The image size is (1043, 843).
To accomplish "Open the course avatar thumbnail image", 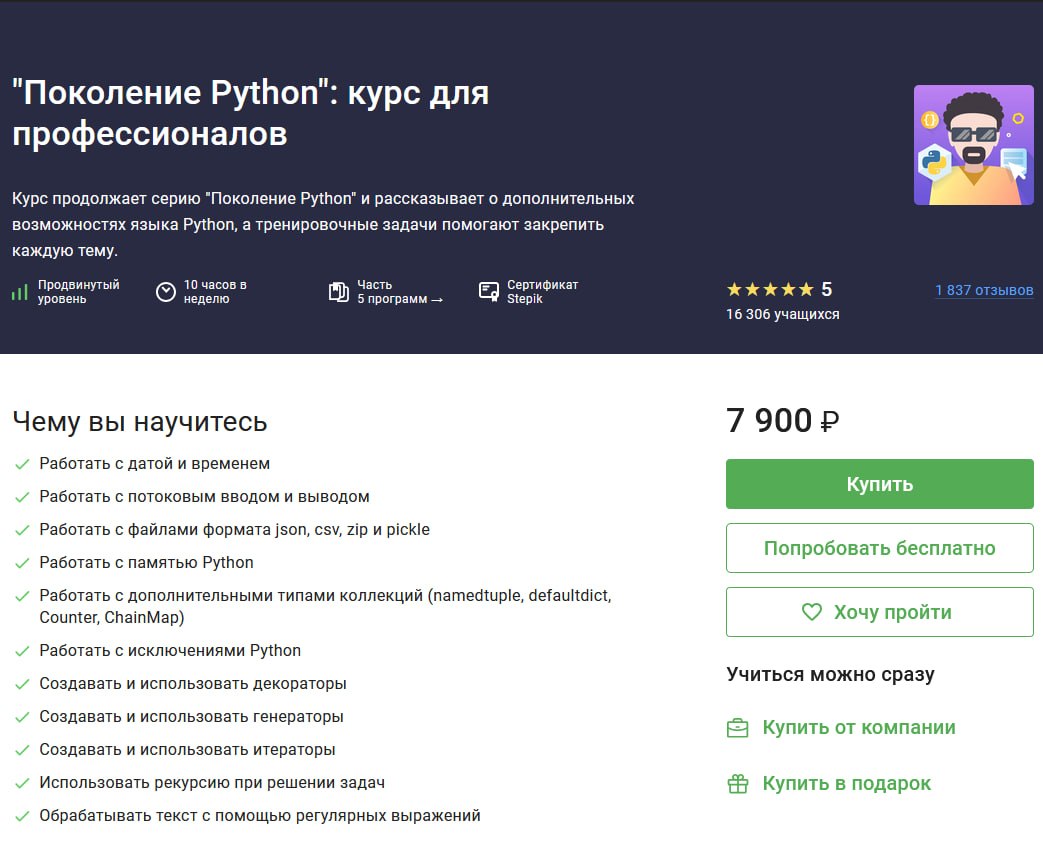I will [x=974, y=145].
